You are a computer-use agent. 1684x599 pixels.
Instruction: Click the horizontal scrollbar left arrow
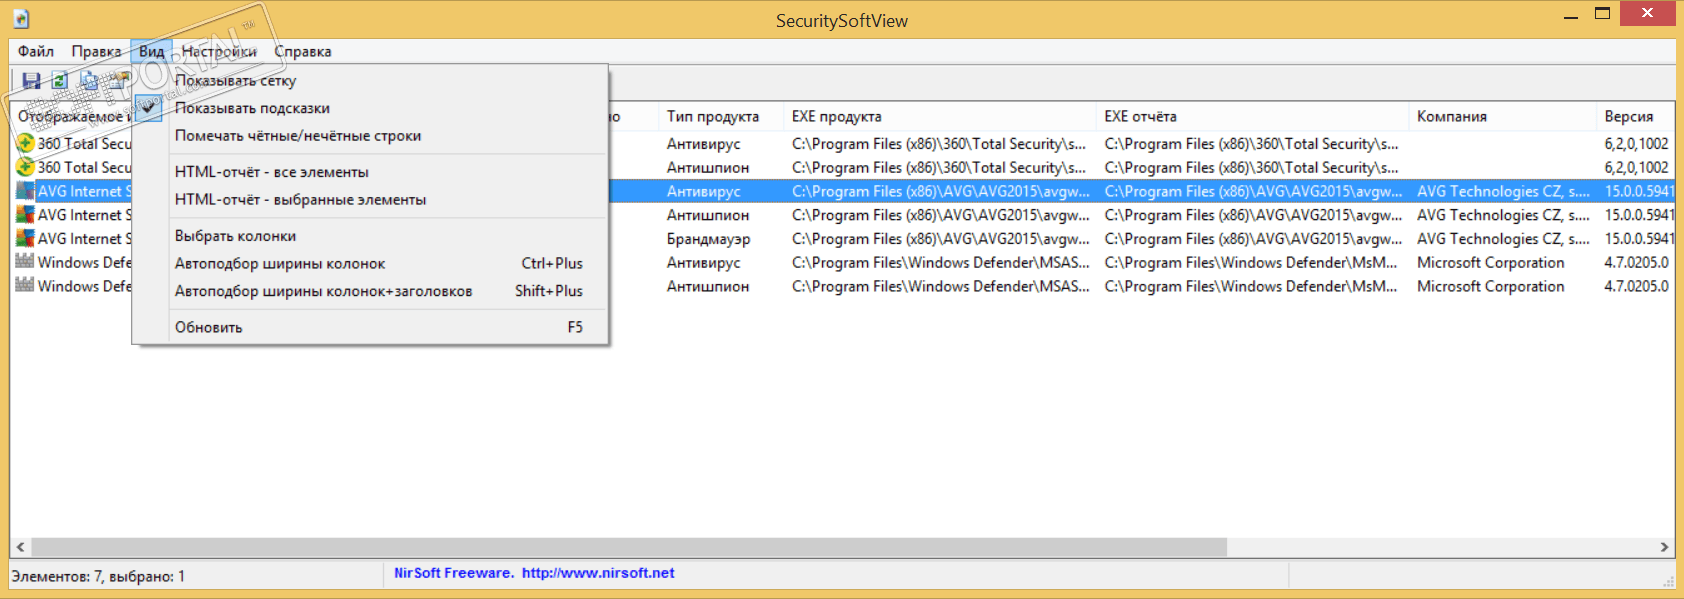(20, 547)
